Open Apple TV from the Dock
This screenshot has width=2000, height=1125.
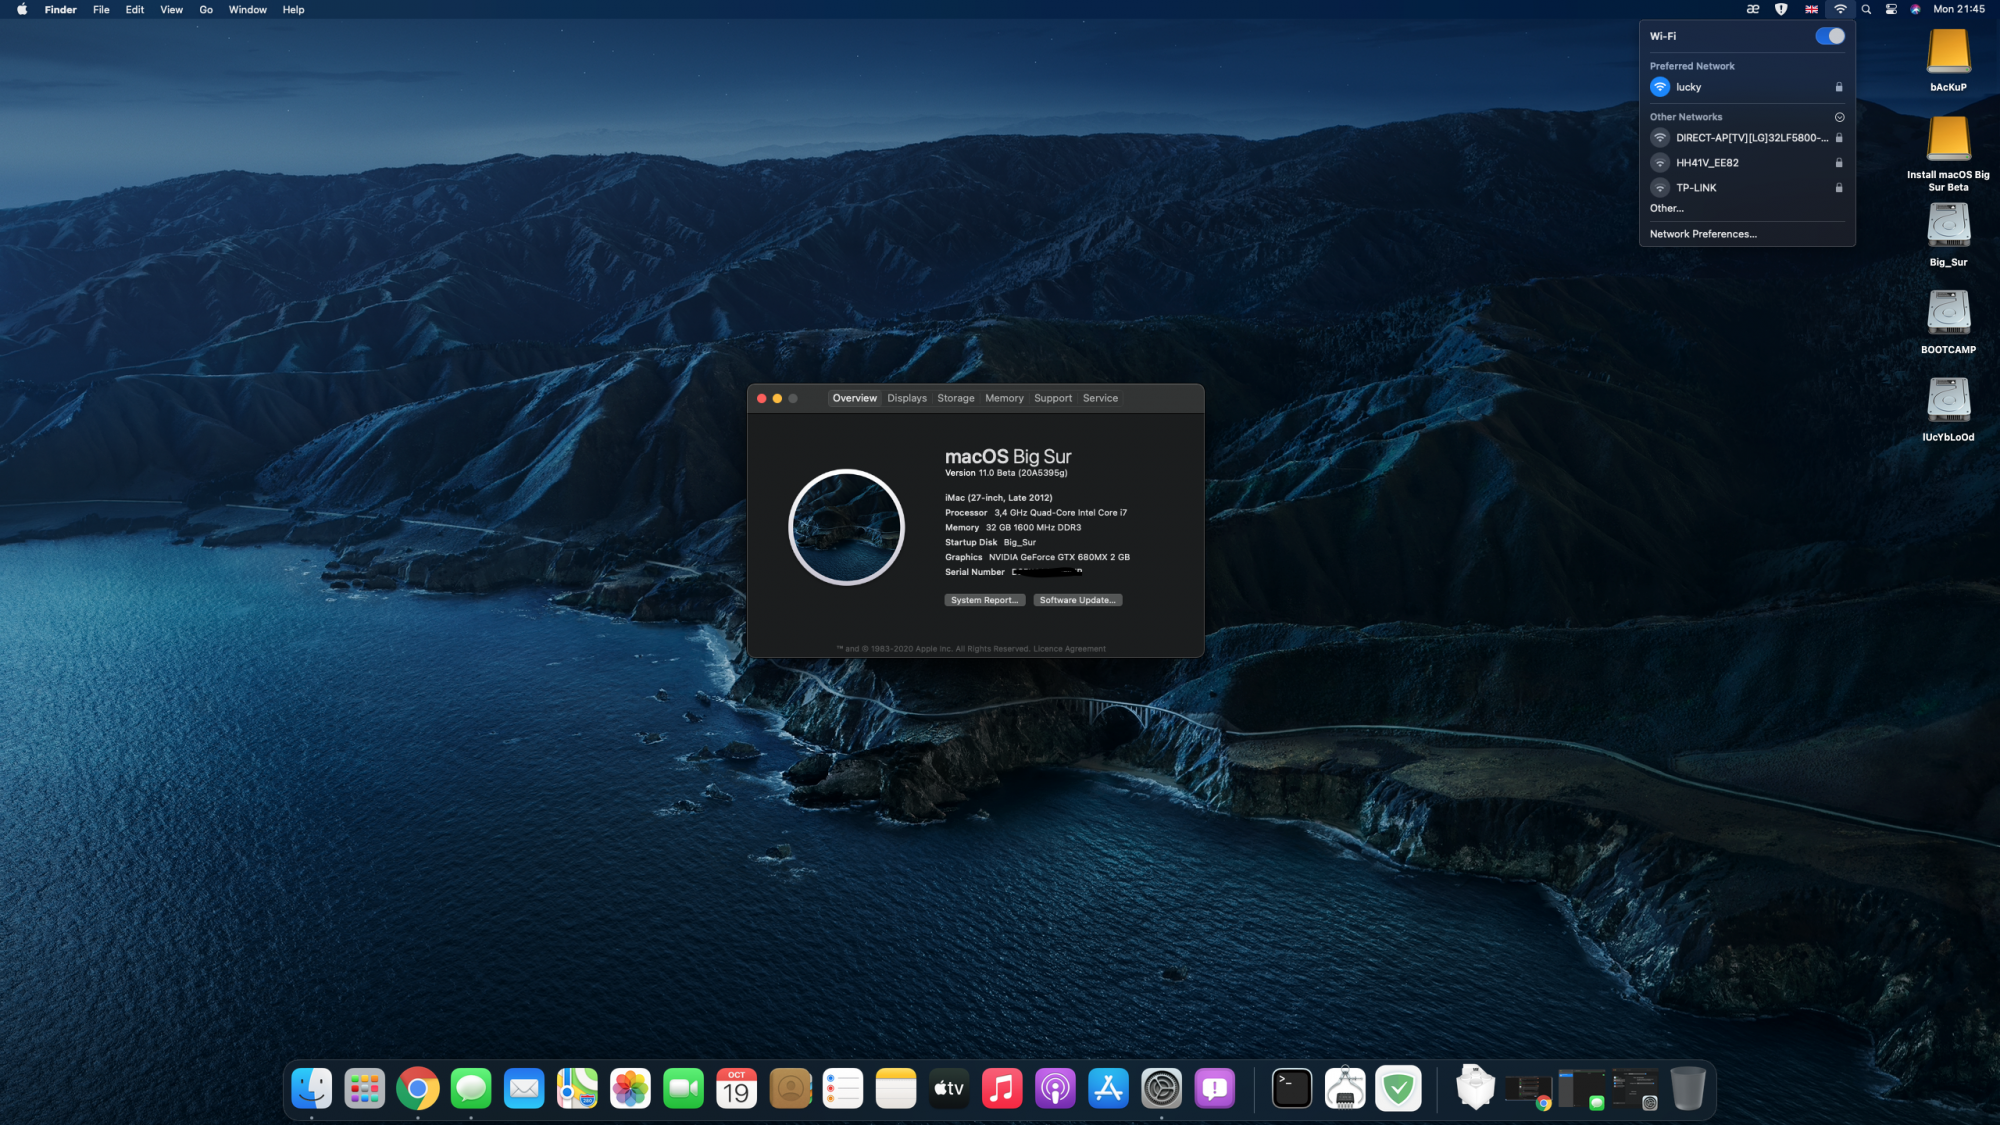949,1089
